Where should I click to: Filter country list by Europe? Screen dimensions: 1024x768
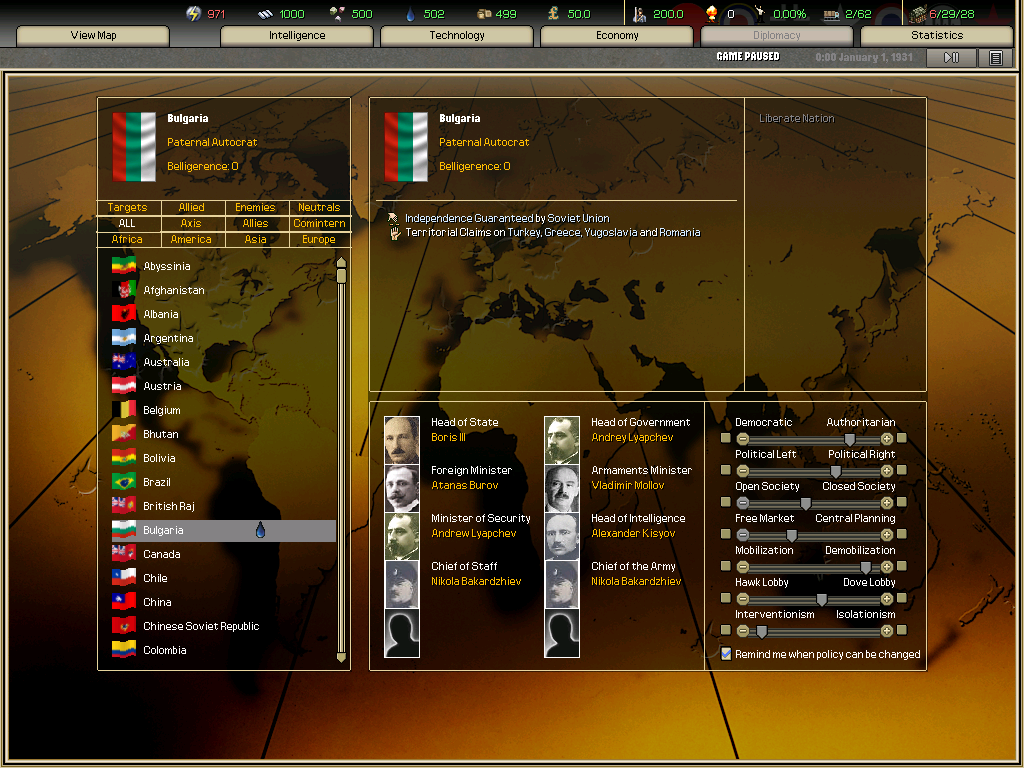319,239
